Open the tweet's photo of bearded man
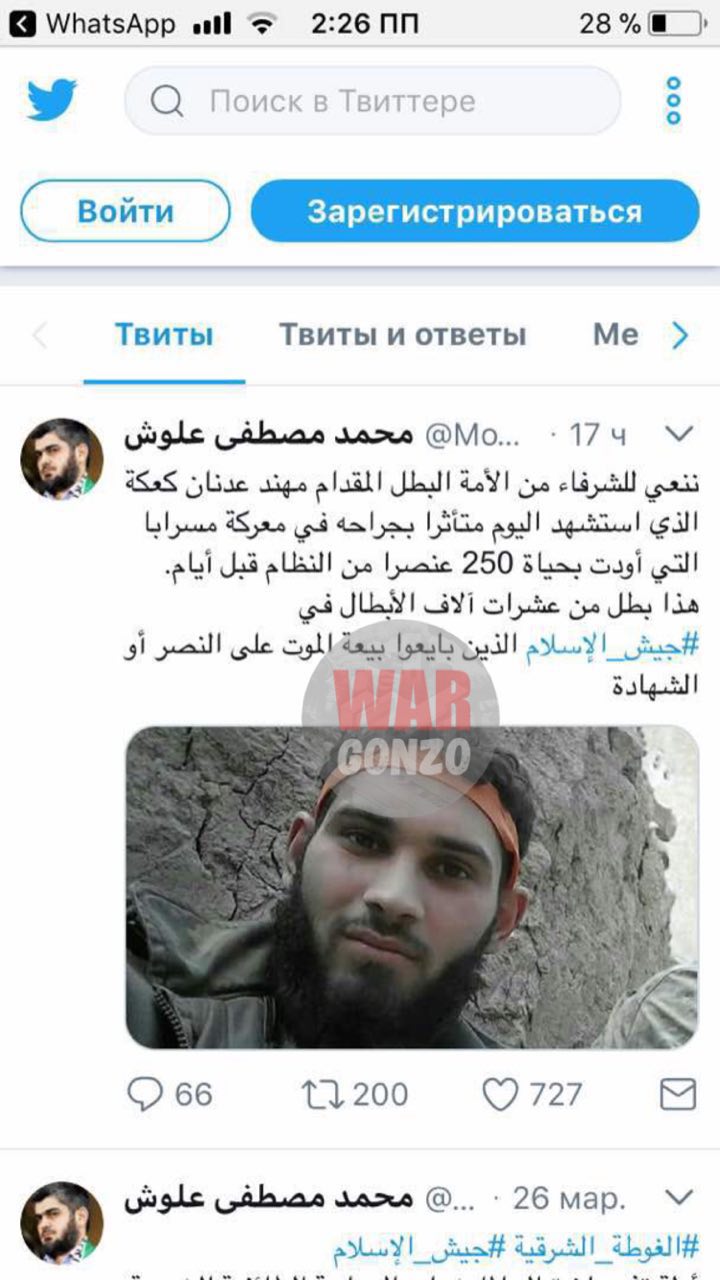The width and height of the screenshot is (720, 1280). pyautogui.click(x=412, y=887)
